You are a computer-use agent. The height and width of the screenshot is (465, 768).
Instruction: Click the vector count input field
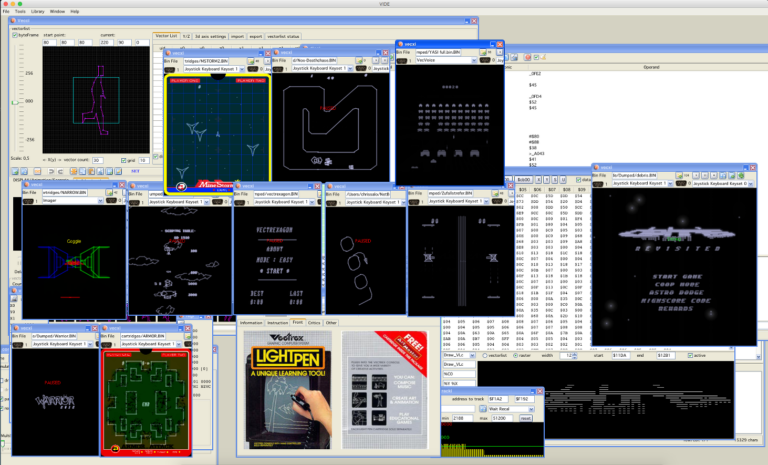97,160
